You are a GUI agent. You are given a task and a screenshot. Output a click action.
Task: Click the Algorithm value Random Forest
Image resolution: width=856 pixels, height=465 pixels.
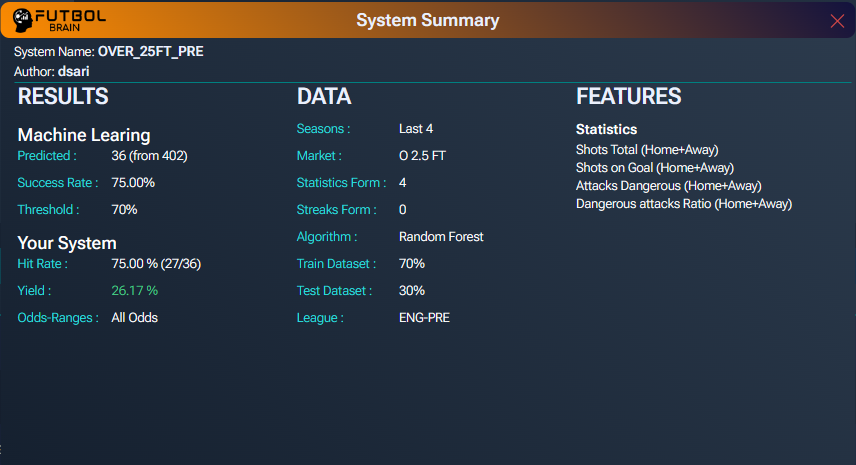[x=441, y=237]
